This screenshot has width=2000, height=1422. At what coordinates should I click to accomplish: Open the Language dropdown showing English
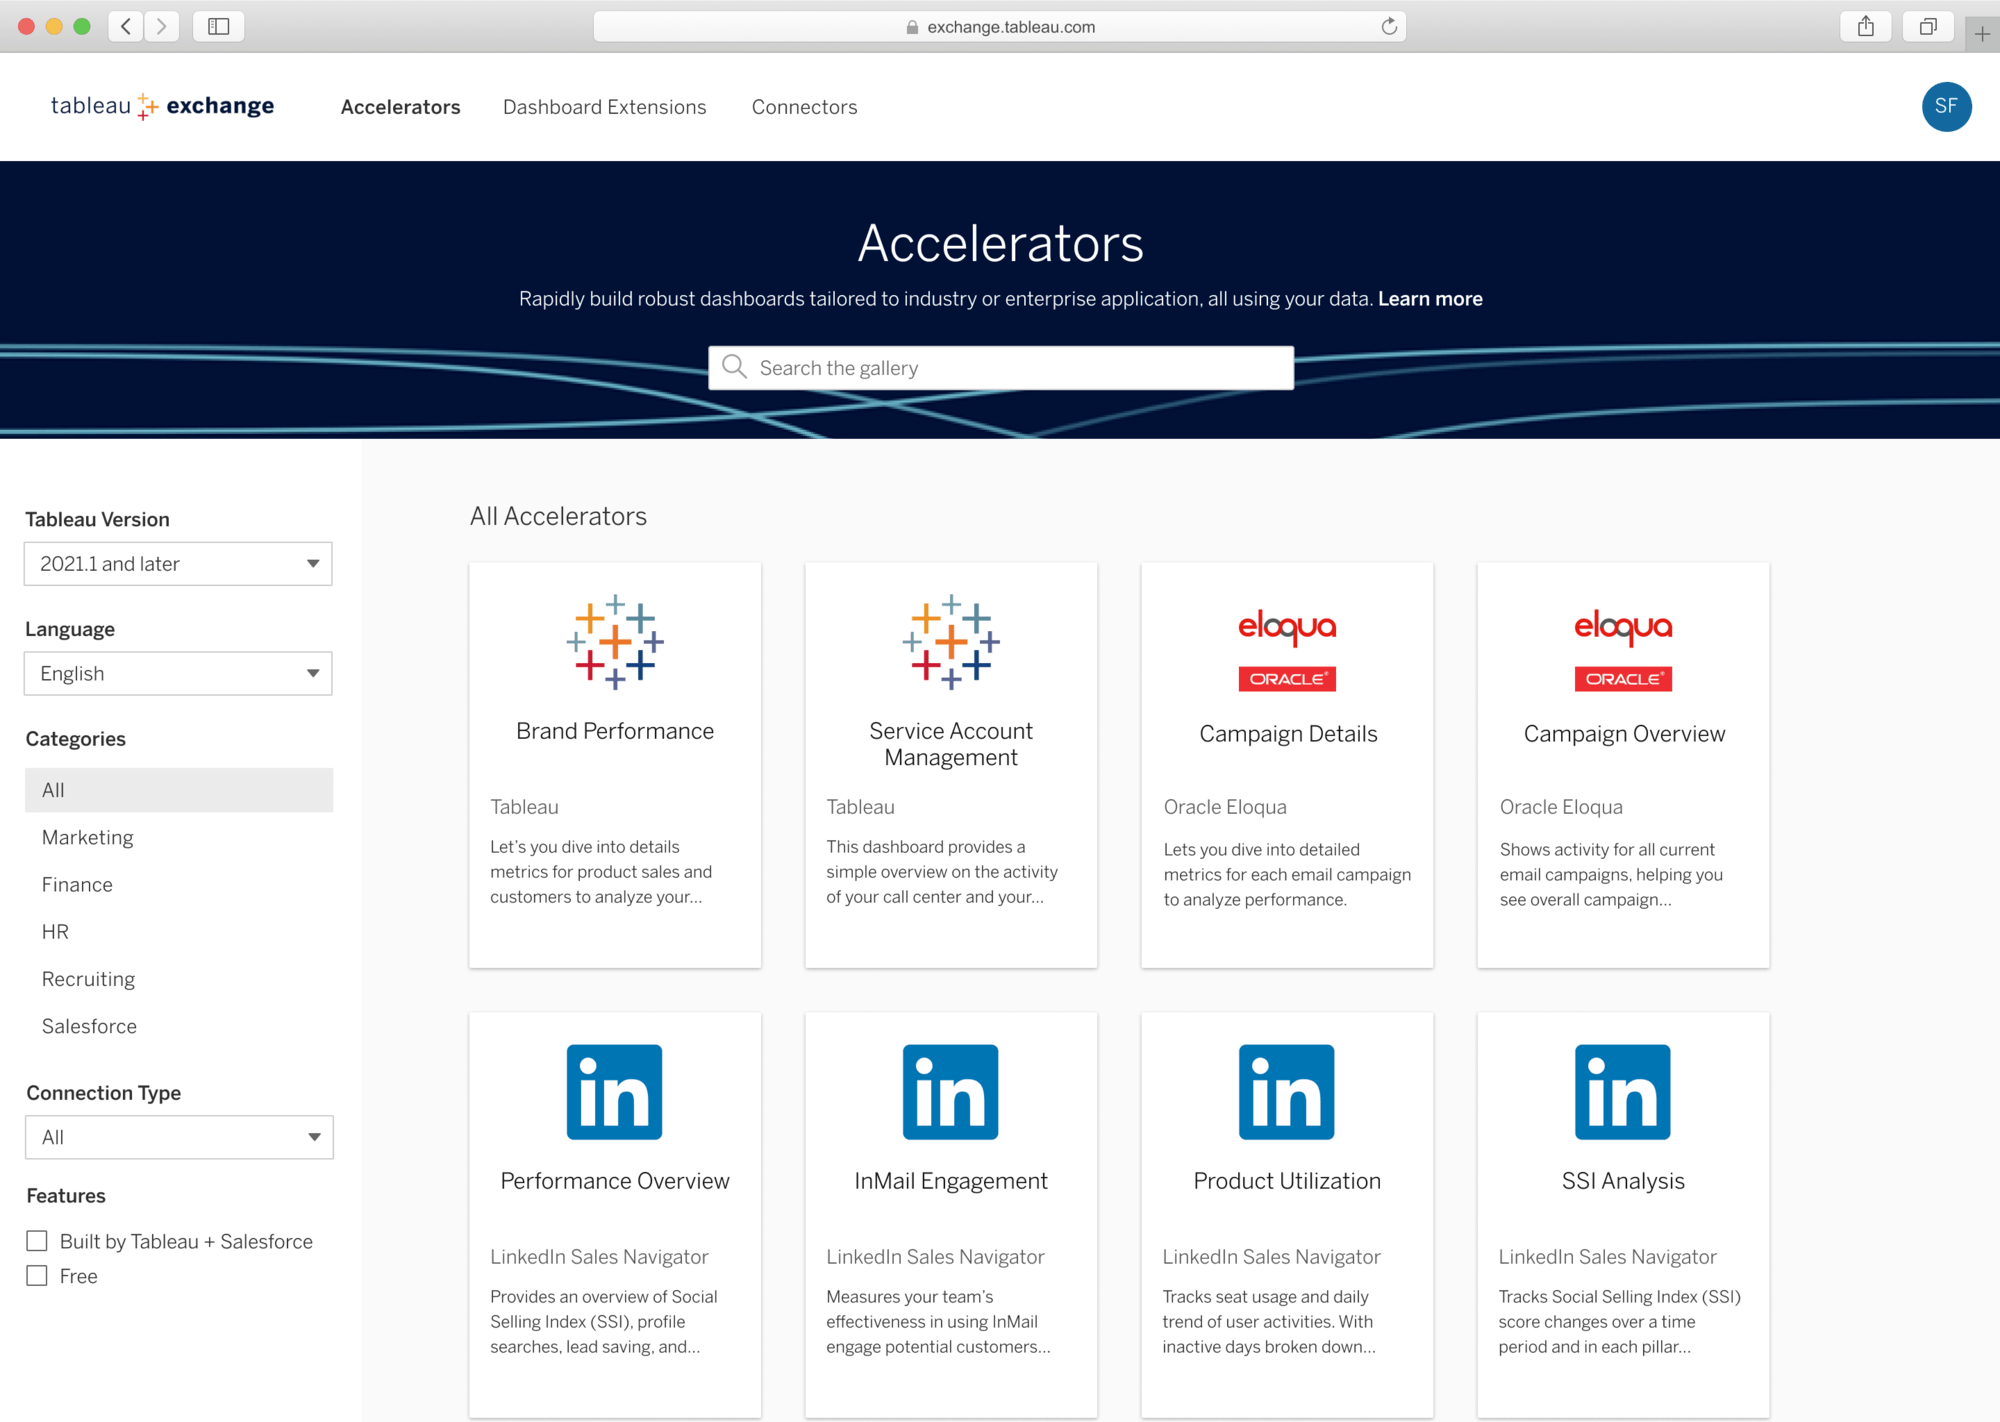178,673
